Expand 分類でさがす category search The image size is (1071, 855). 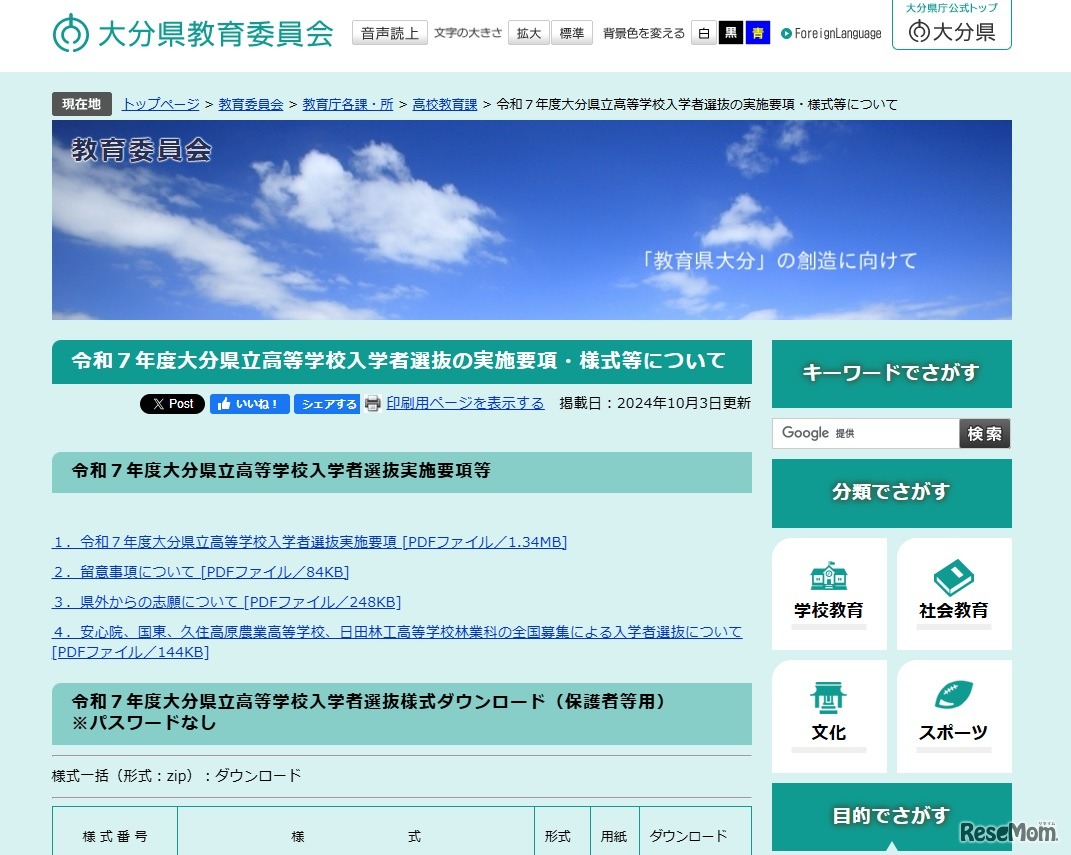891,493
